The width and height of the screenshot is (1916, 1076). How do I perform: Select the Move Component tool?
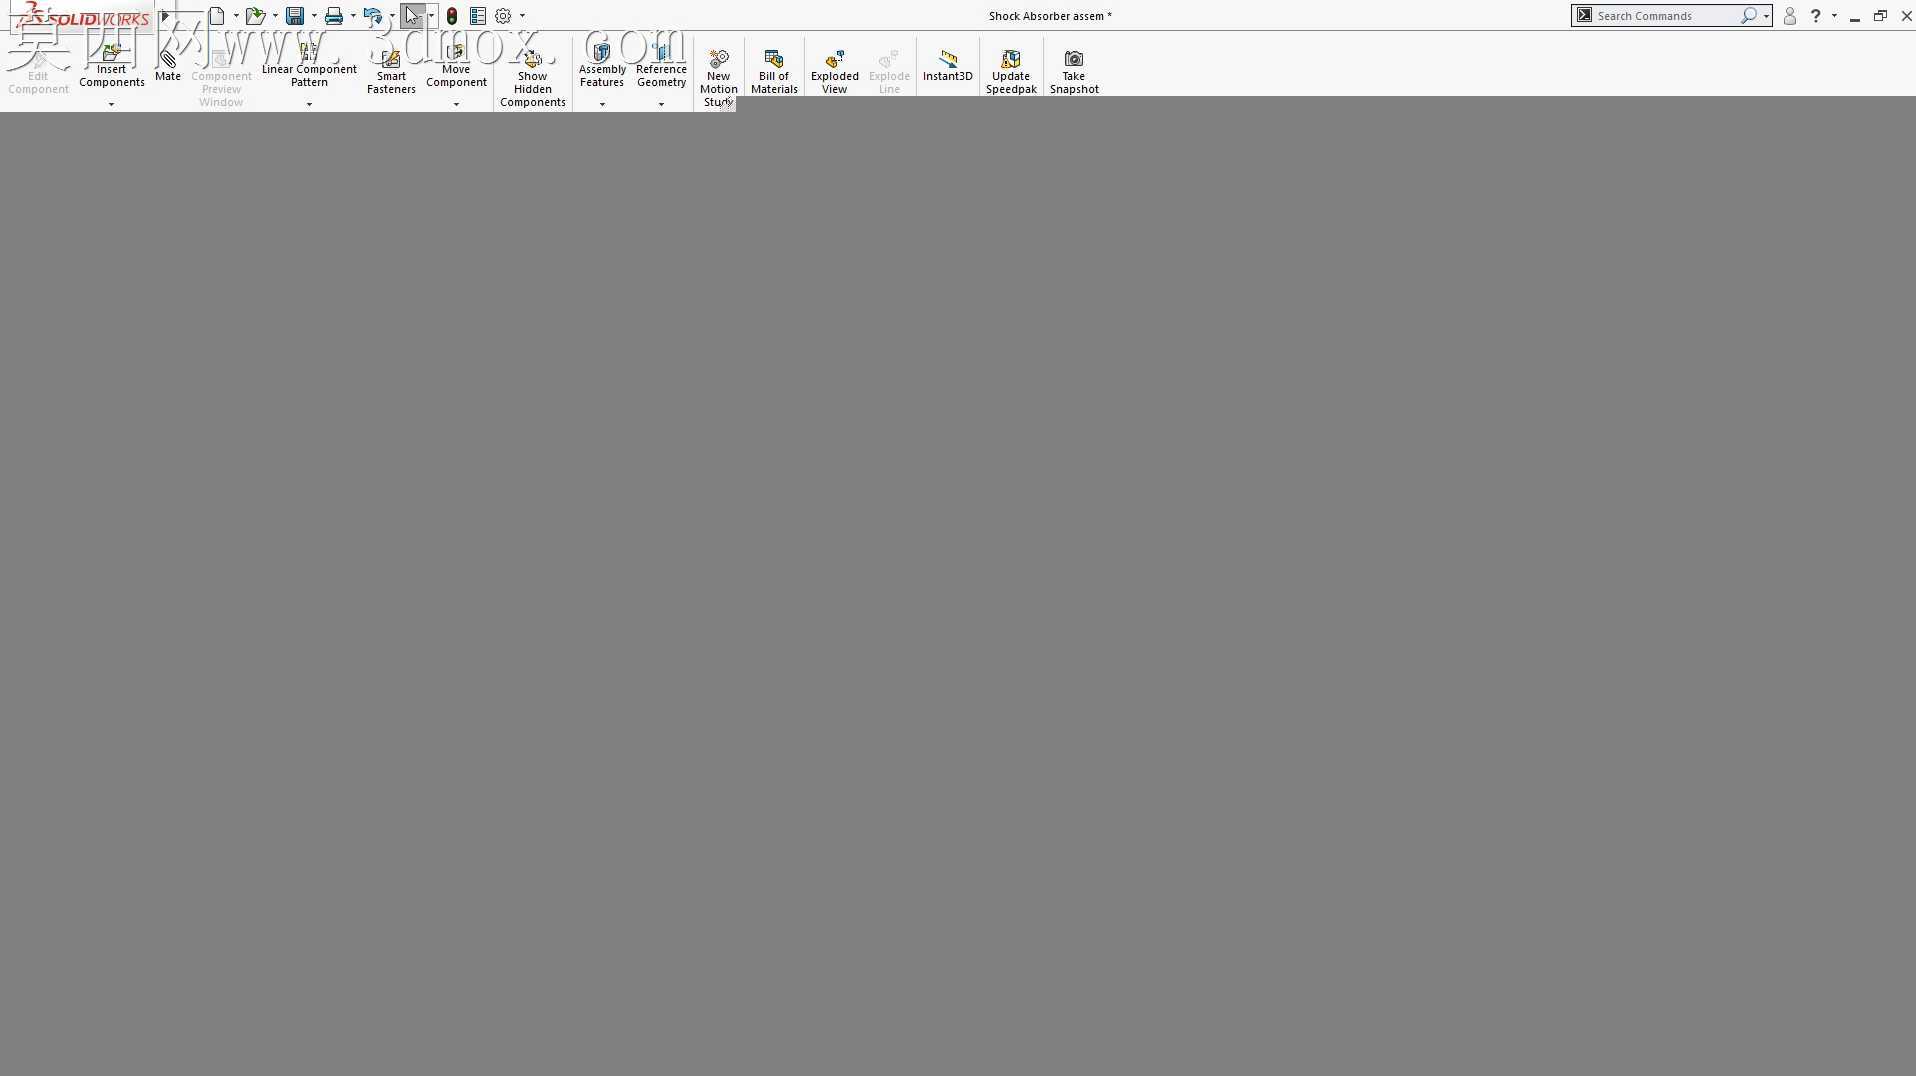(x=456, y=66)
